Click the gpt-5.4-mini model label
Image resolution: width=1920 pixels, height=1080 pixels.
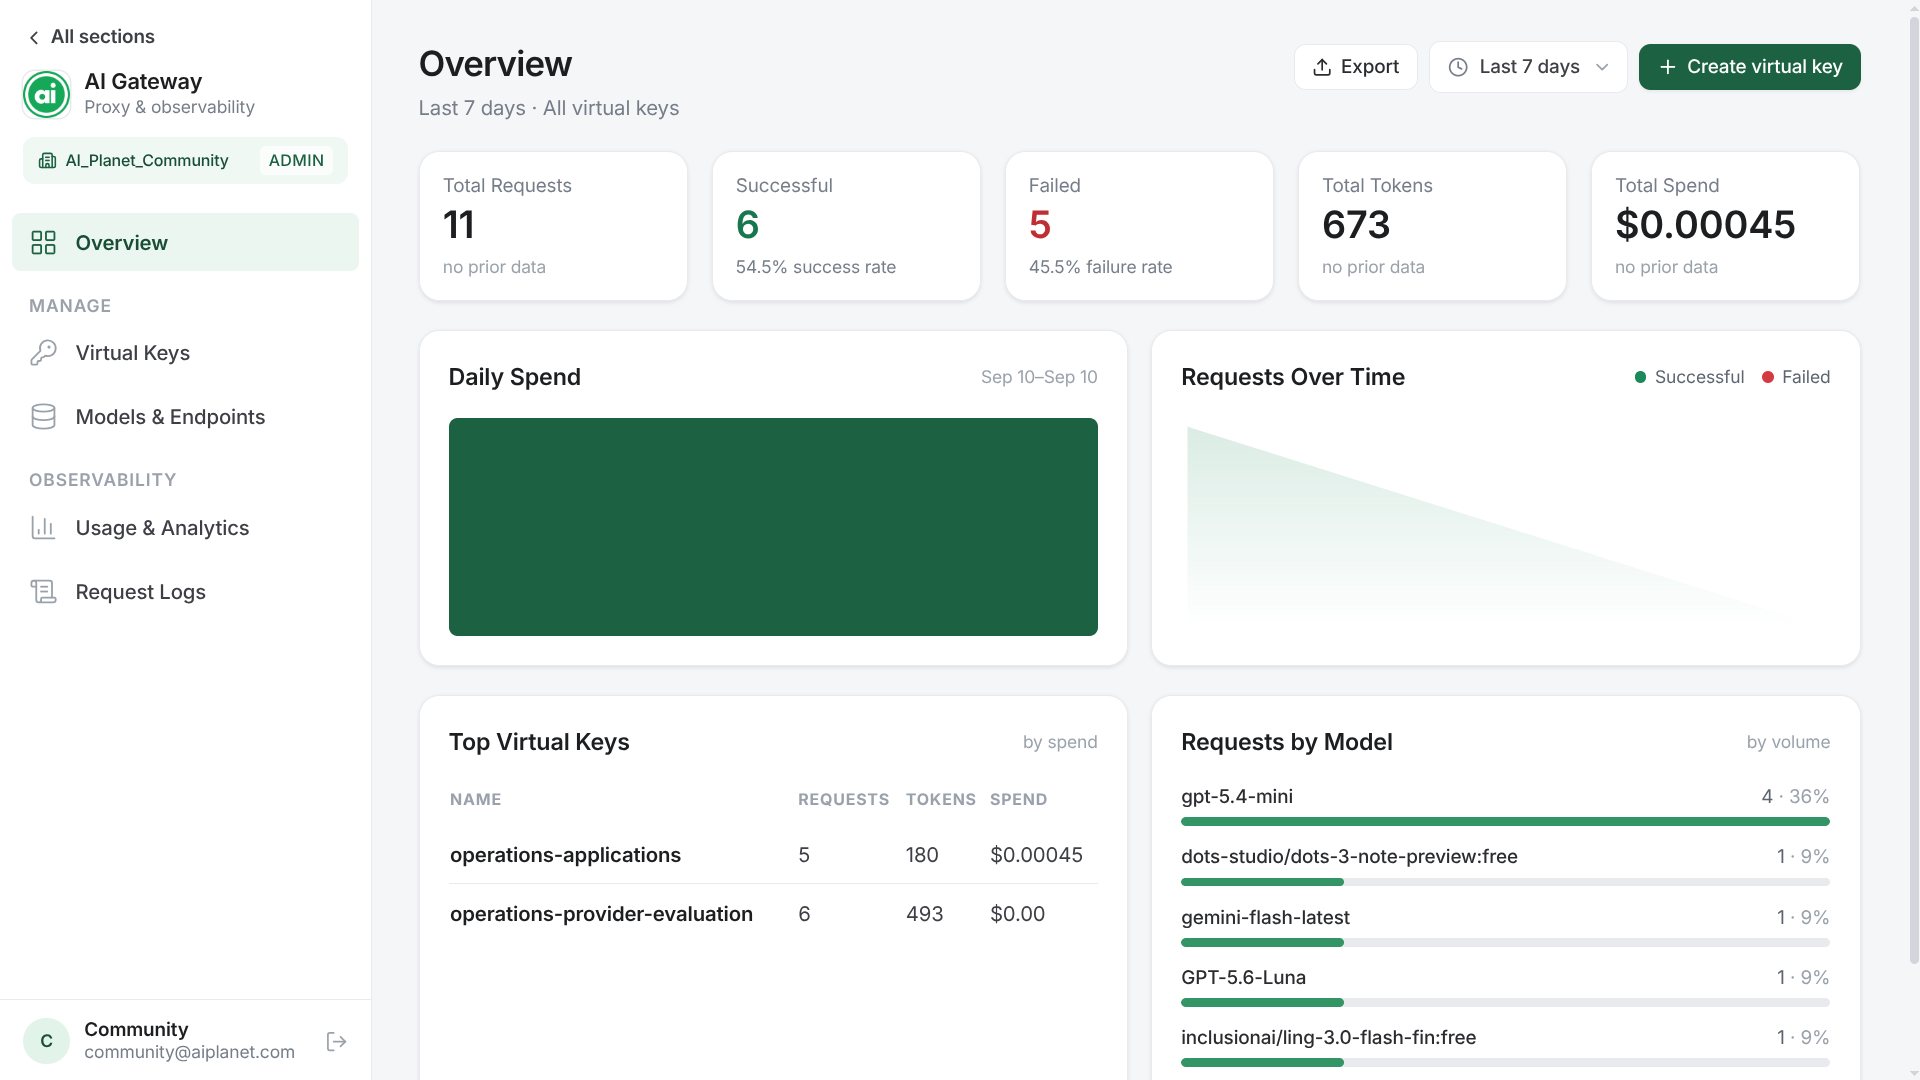[1237, 797]
